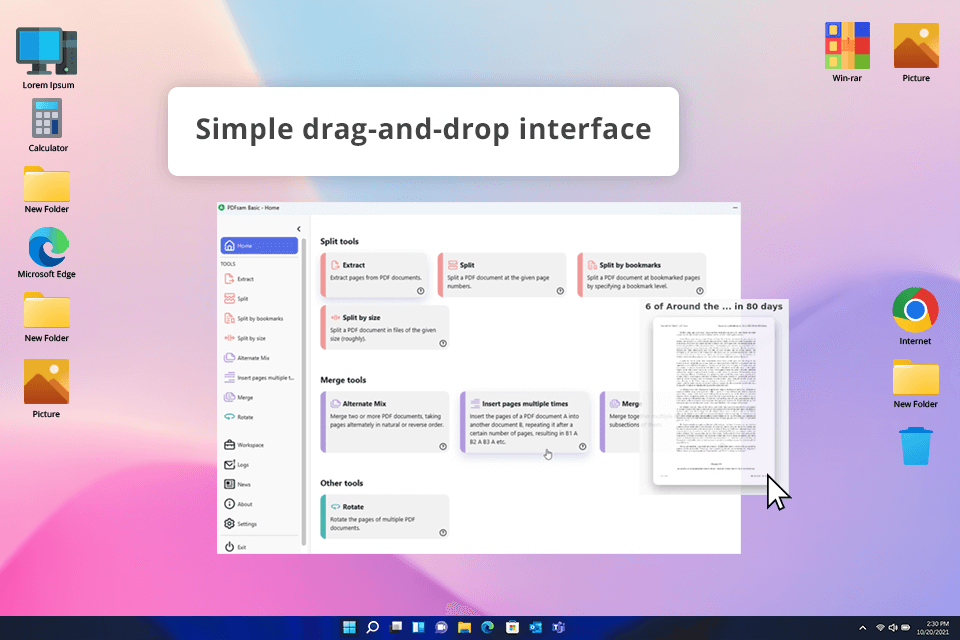Show hidden tray icons chevron
The height and width of the screenshot is (640, 960).
(863, 628)
